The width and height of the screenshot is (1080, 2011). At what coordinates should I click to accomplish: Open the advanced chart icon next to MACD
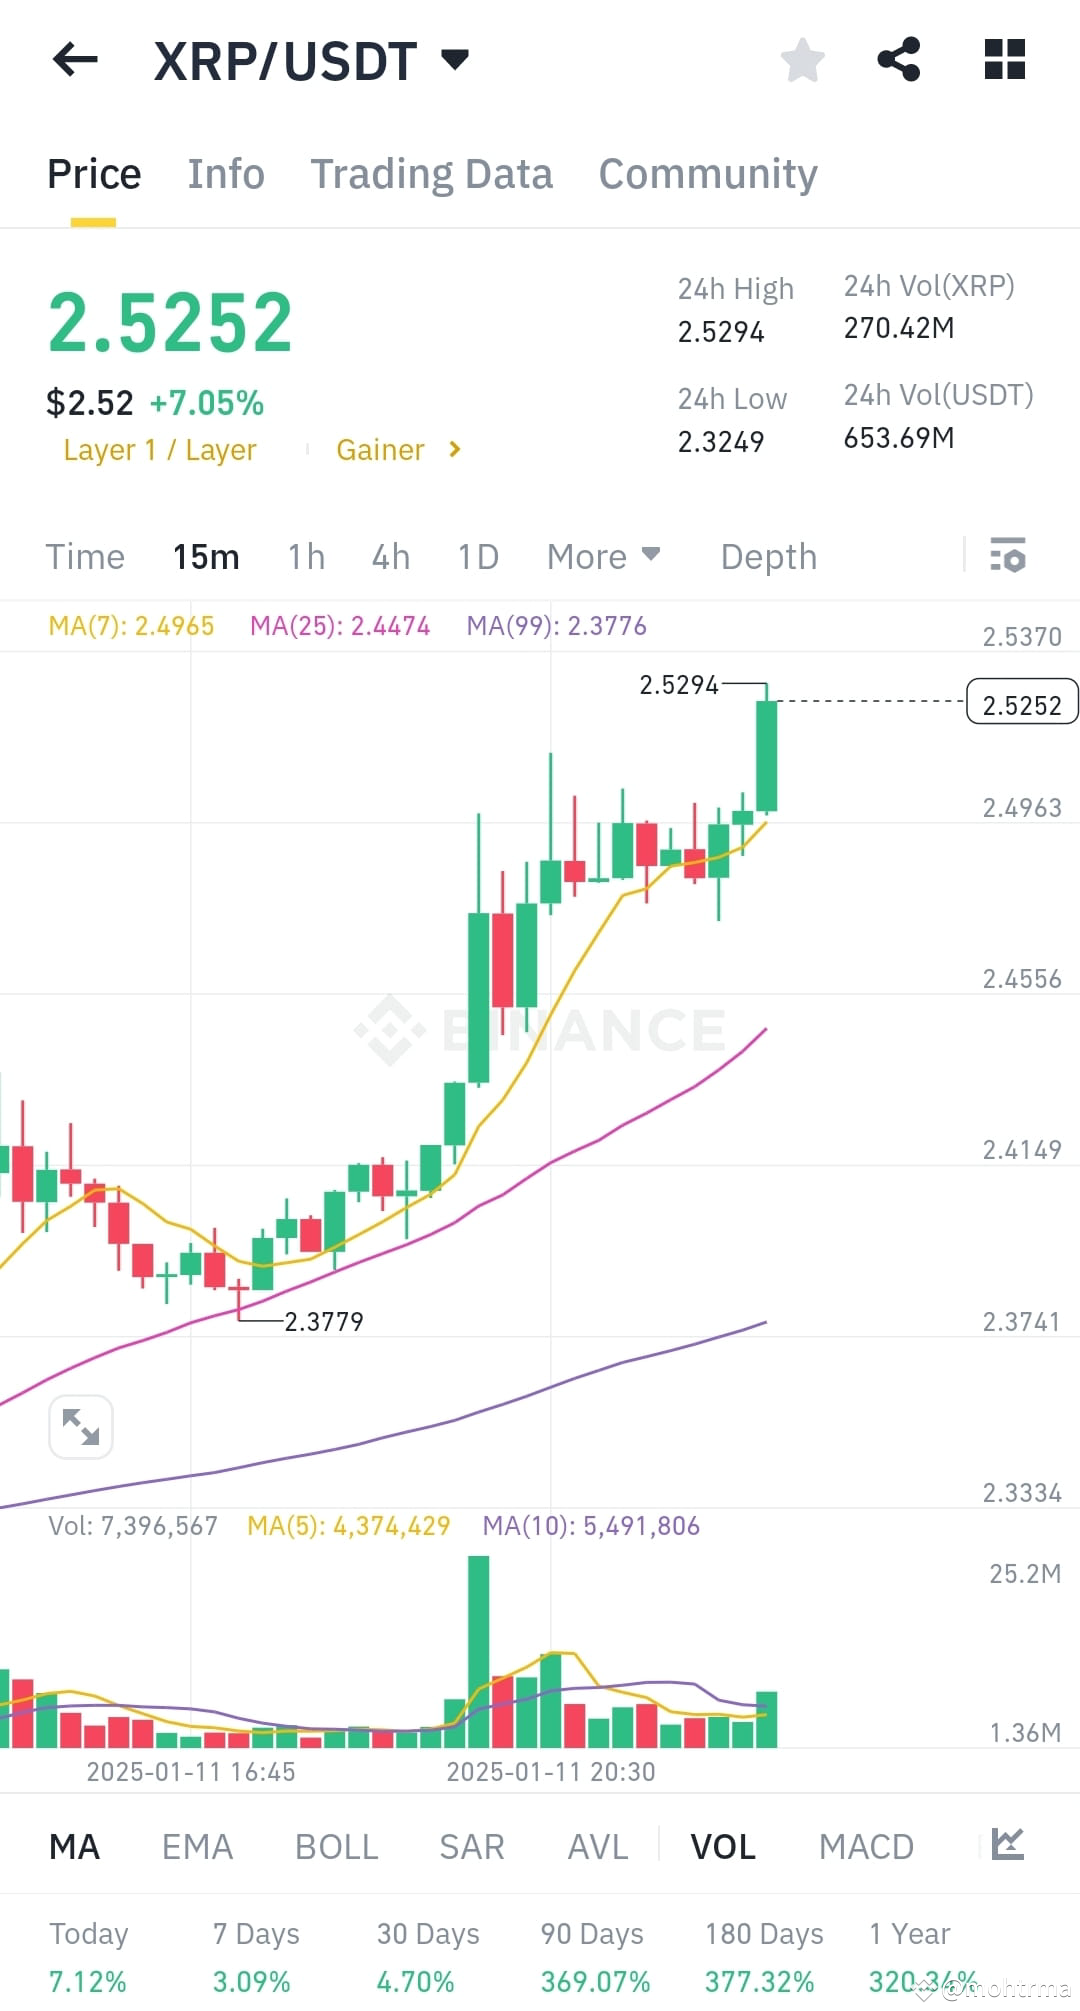tap(1010, 1846)
